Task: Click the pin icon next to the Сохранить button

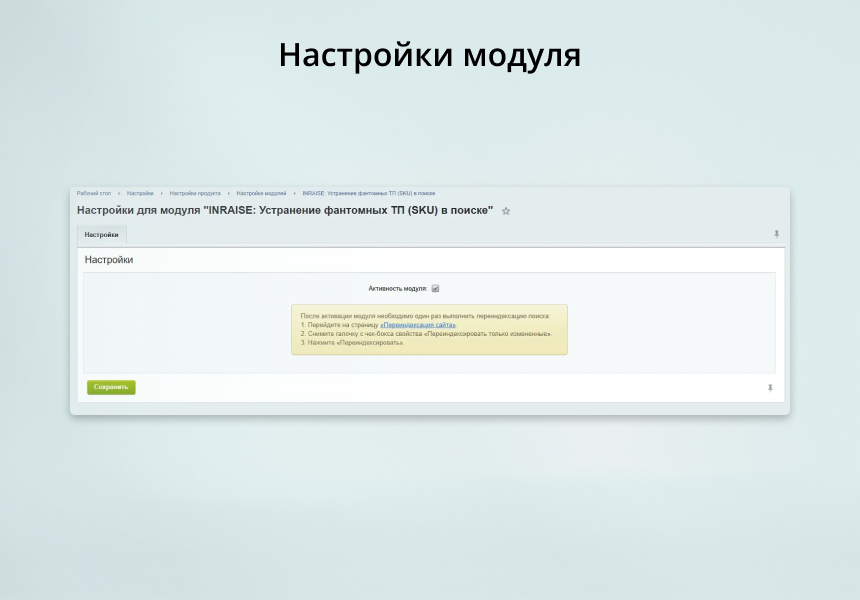Action: tap(769, 387)
